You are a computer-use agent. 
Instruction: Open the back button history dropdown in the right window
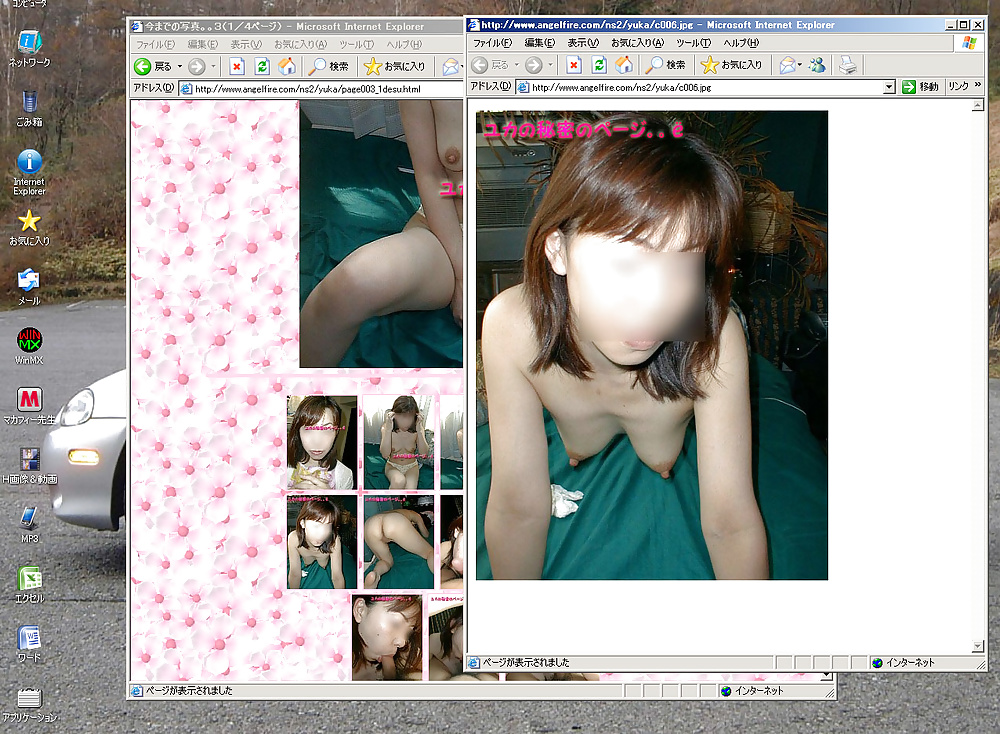517,65
